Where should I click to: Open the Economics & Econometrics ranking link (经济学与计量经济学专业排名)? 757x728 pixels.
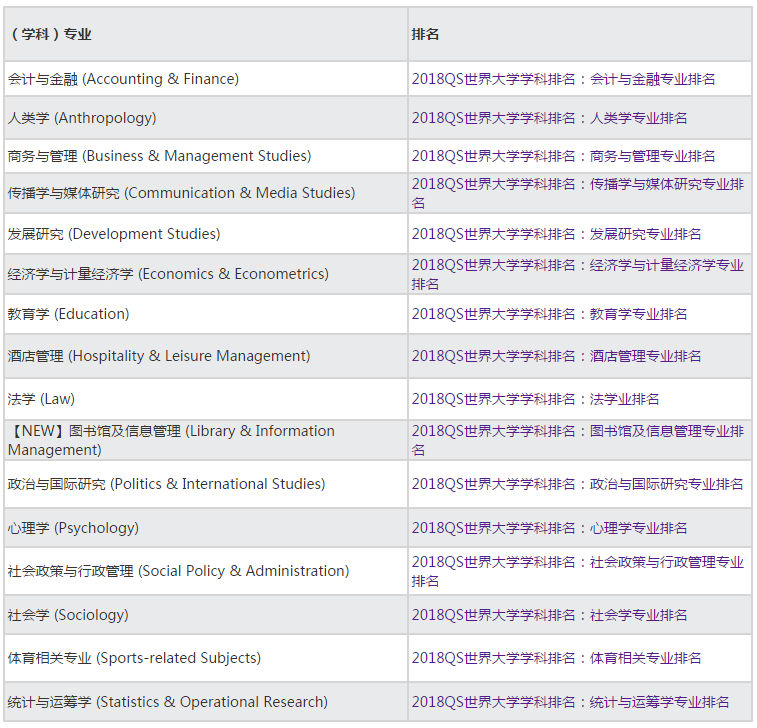coord(577,274)
